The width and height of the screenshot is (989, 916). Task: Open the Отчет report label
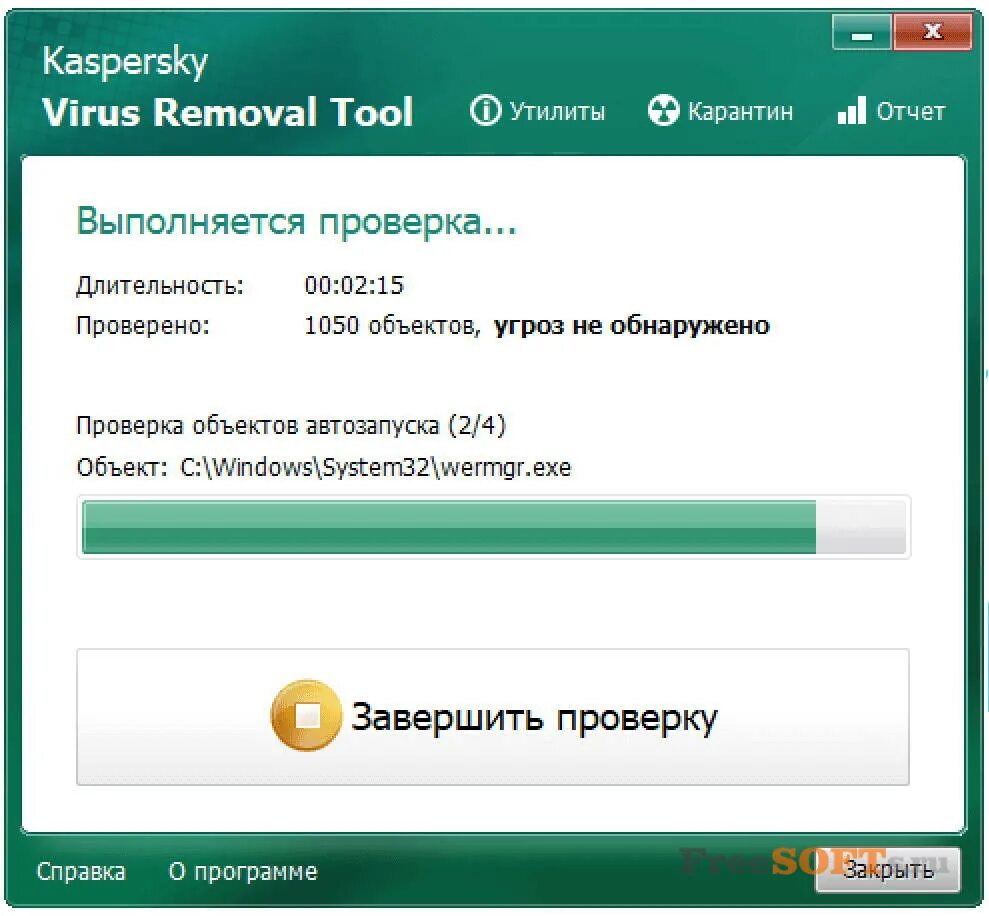[x=911, y=112]
